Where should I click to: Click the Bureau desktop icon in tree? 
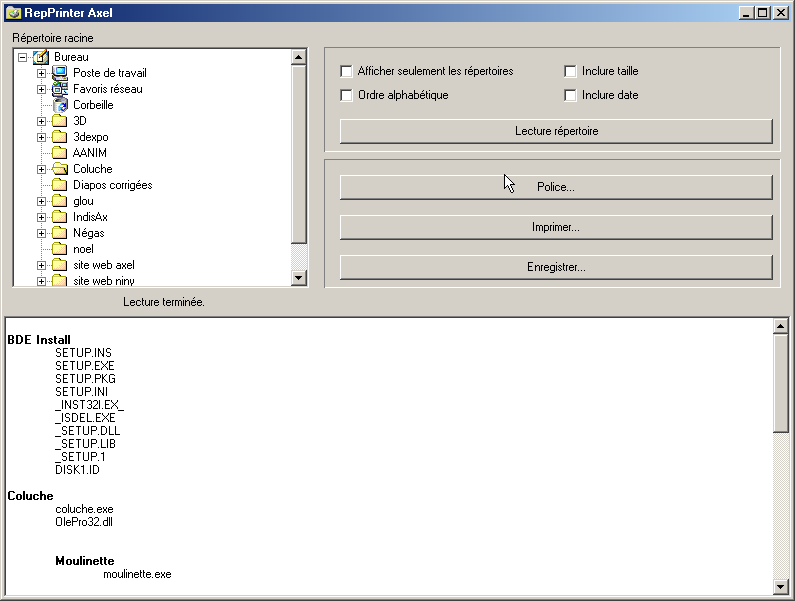[x=41, y=57]
